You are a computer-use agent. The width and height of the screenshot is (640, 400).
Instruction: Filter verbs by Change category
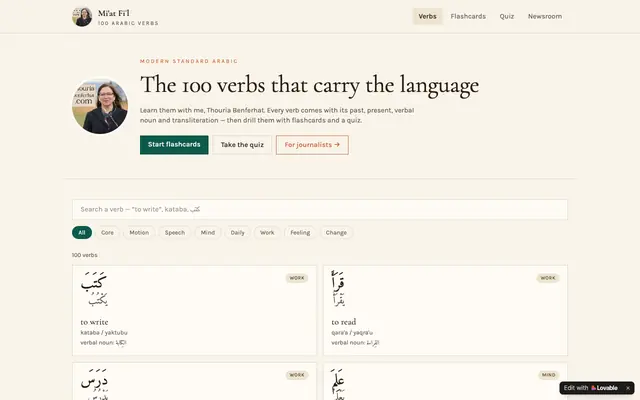coord(336,233)
